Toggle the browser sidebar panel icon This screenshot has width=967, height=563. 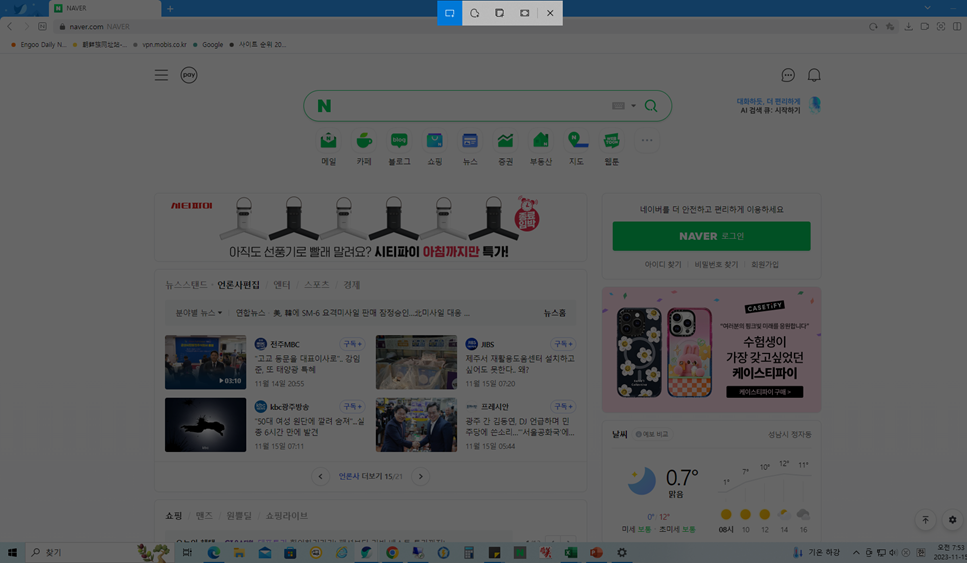[x=957, y=27]
